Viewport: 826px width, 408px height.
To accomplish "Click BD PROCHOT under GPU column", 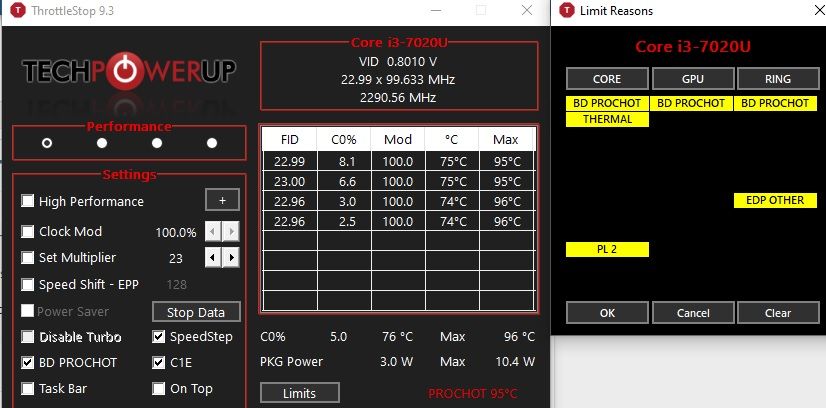I will (691, 103).
